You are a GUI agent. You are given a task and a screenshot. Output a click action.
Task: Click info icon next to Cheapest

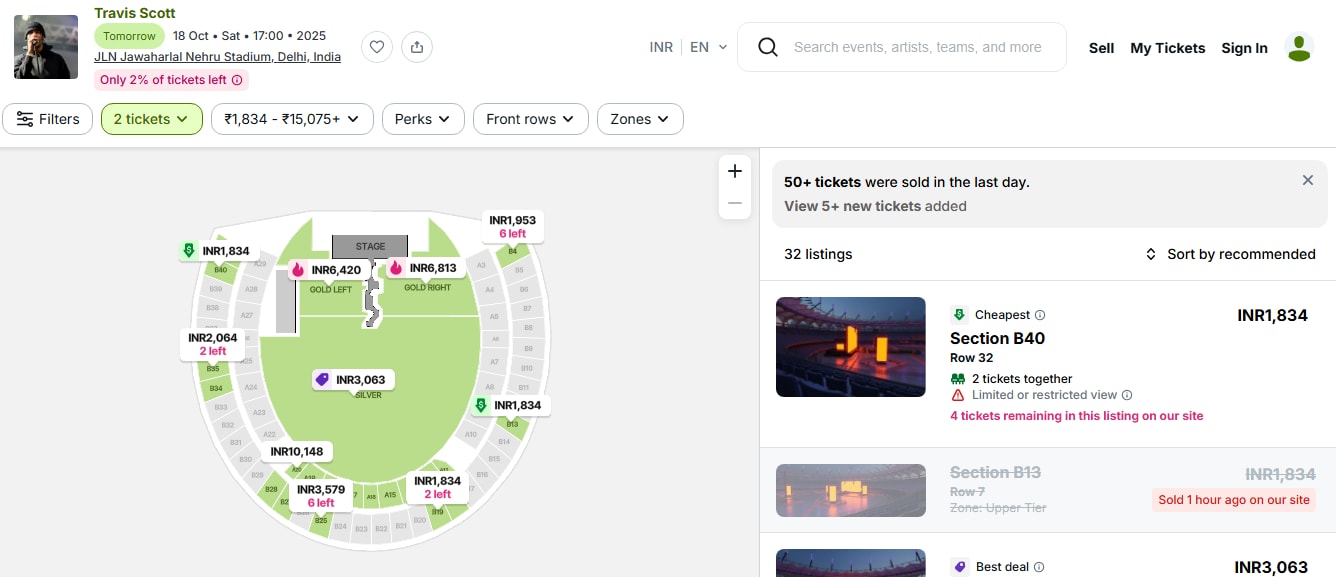pos(1040,315)
